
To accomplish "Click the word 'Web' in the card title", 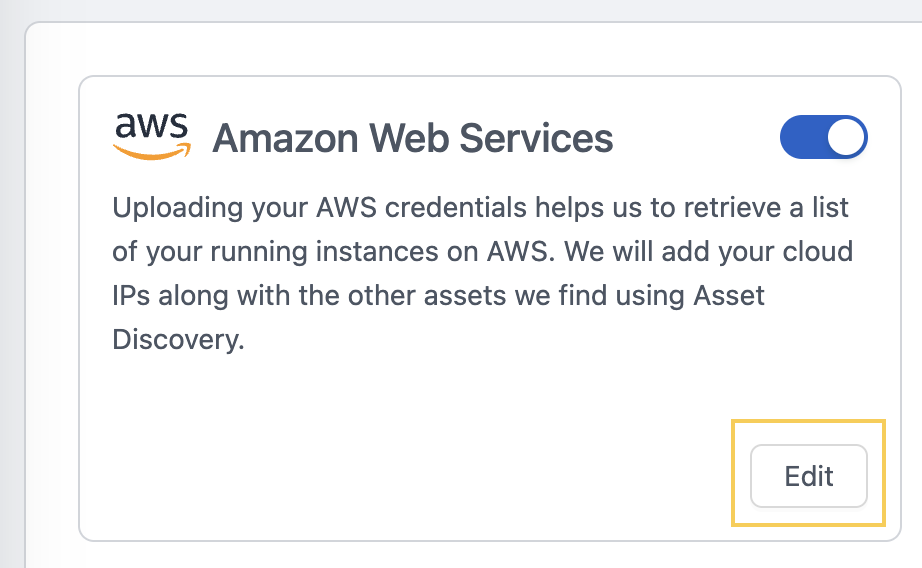I will point(409,138).
